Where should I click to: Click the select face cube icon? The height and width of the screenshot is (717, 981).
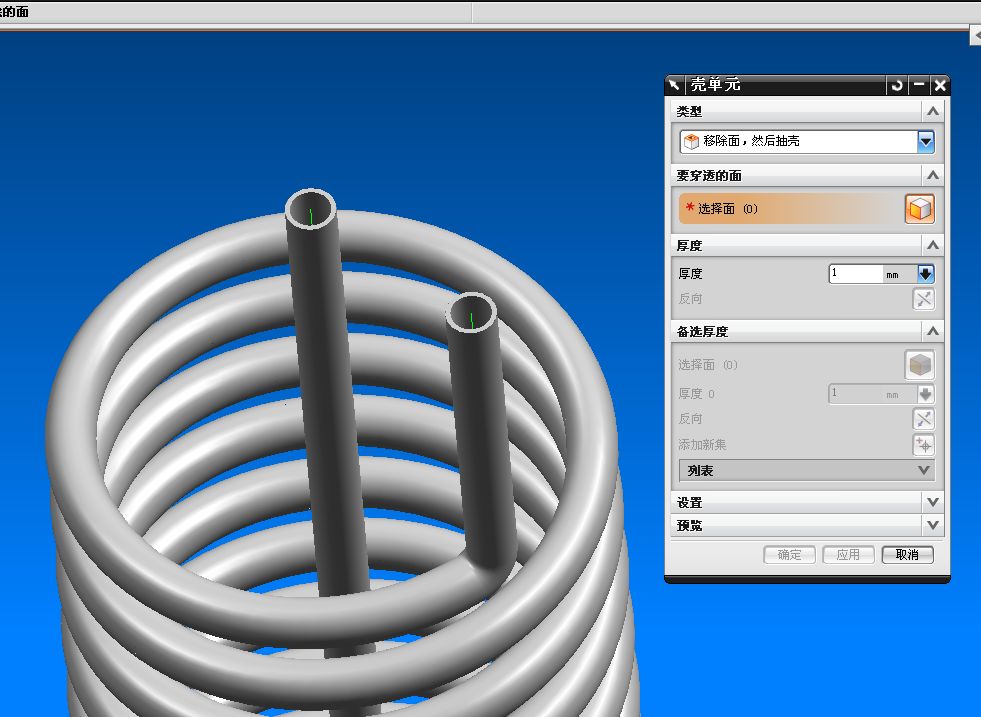click(919, 208)
